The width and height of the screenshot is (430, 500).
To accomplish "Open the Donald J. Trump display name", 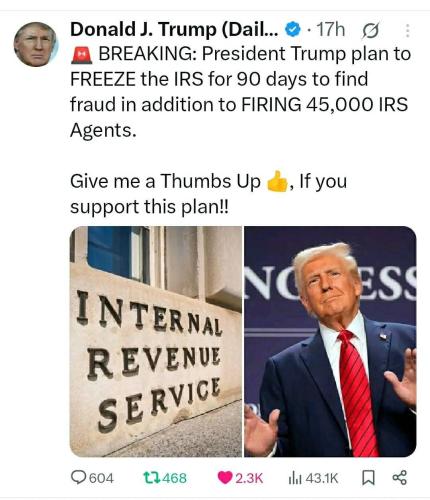I will (174, 30).
